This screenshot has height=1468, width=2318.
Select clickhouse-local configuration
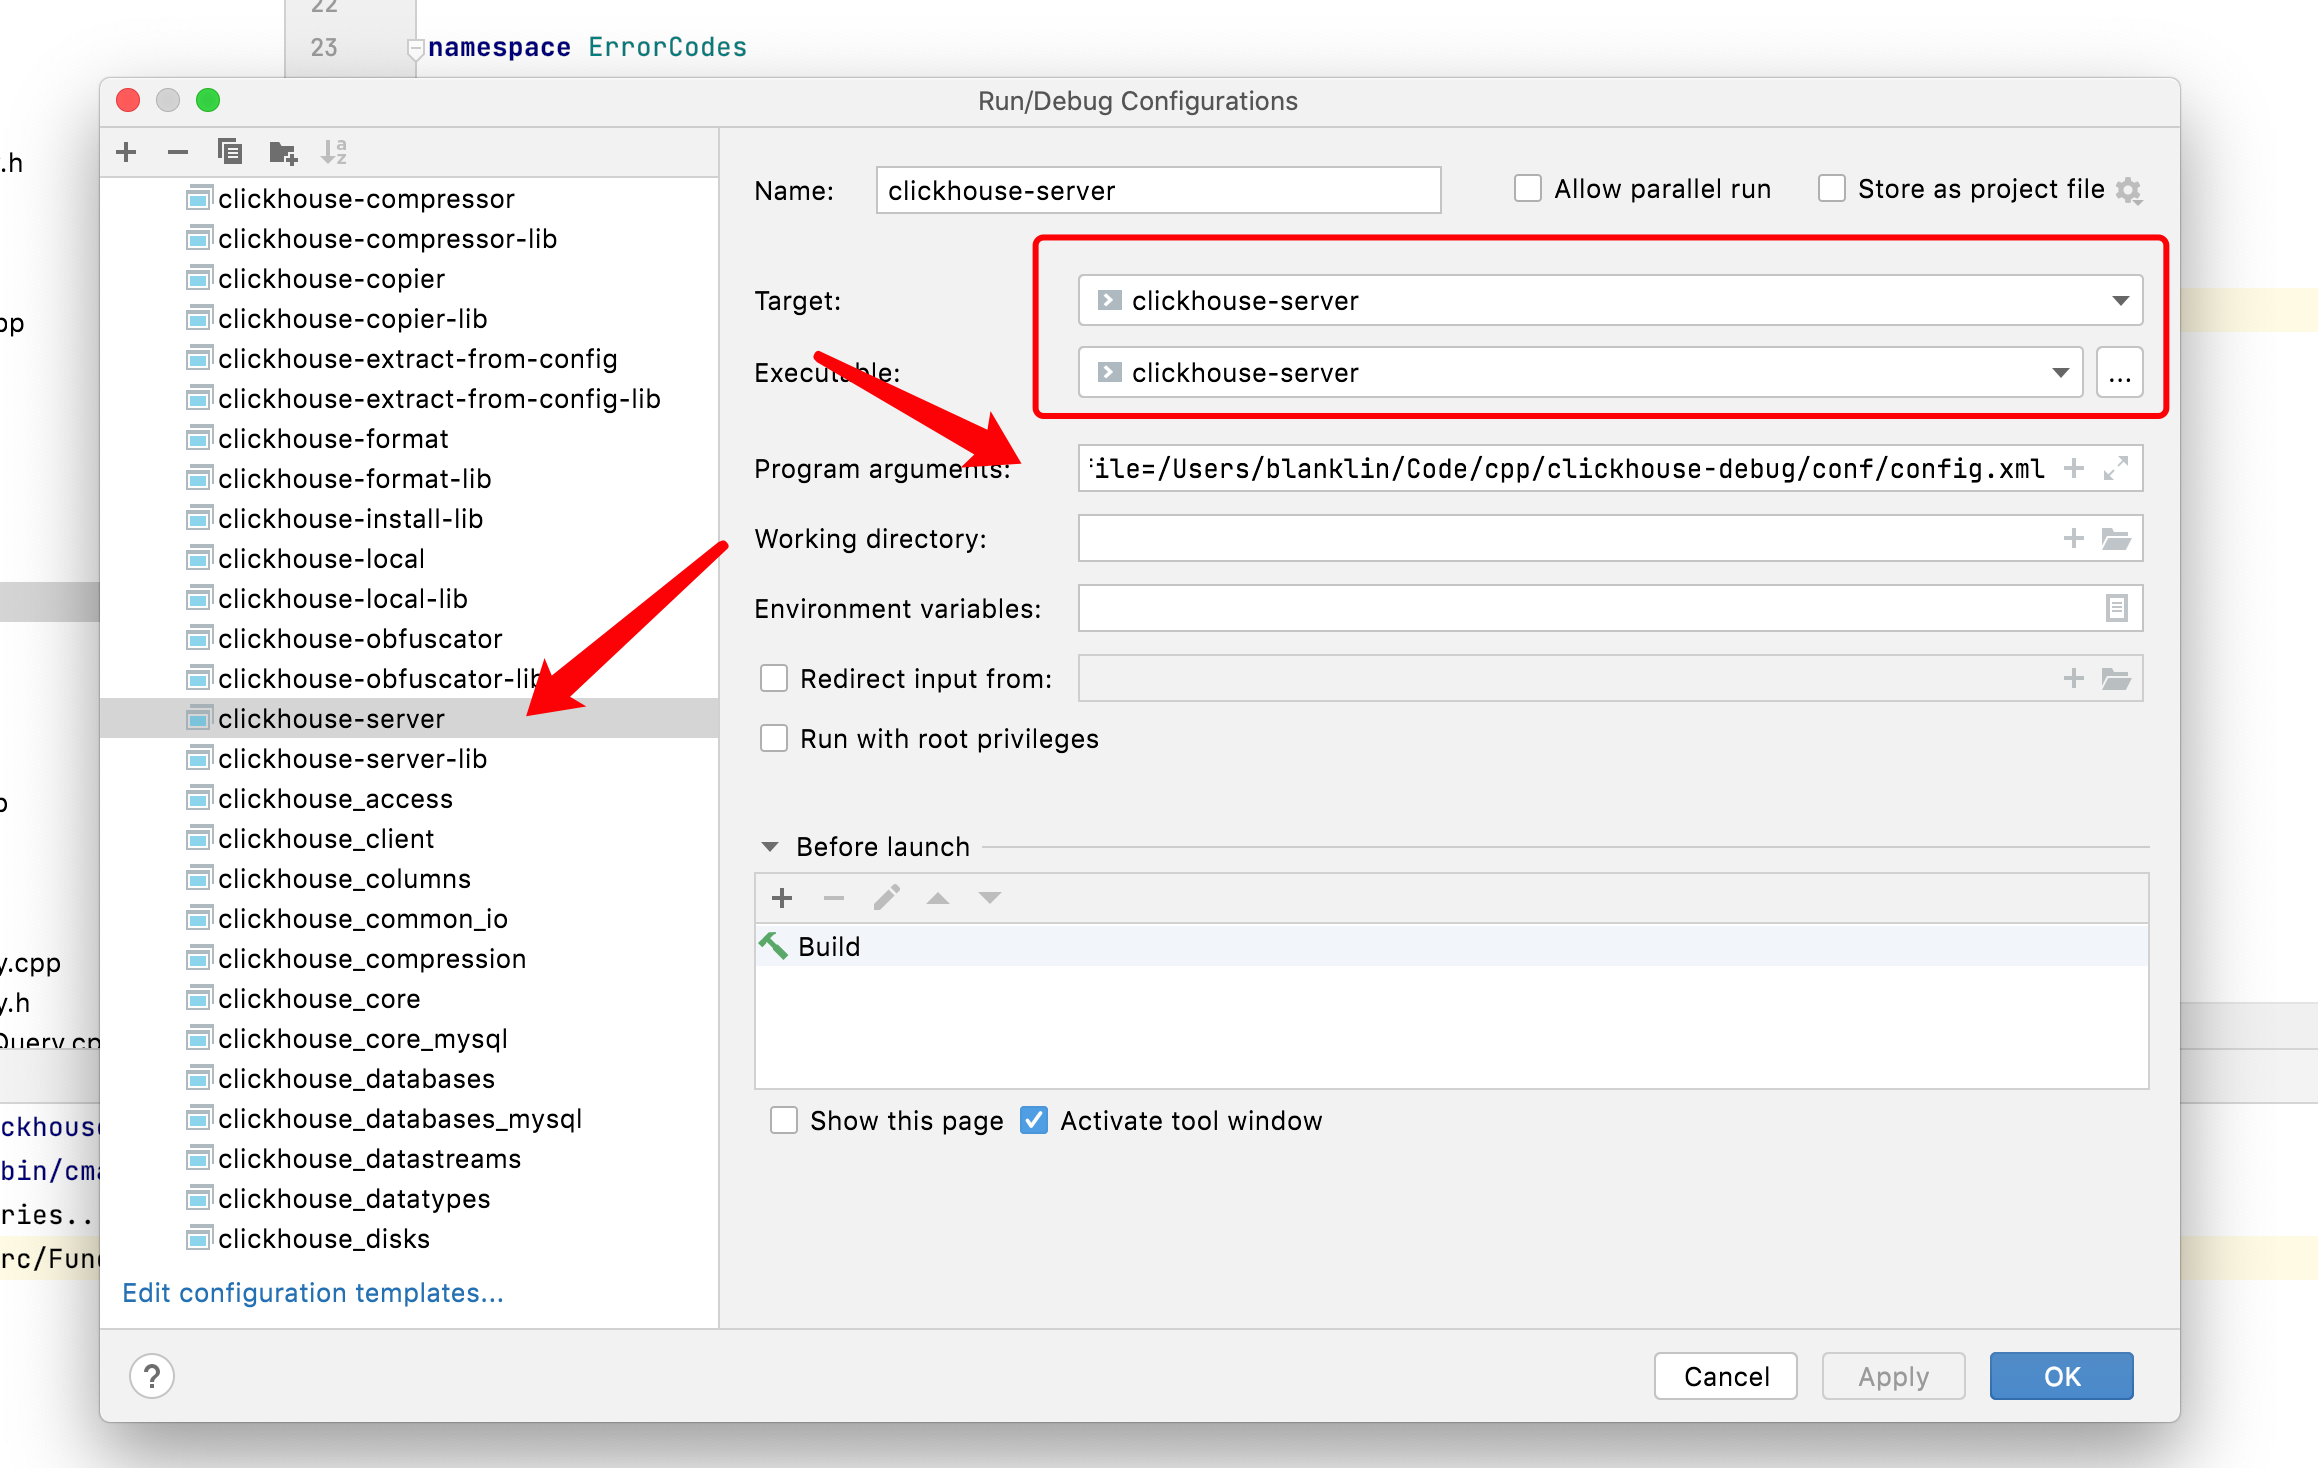(409, 558)
